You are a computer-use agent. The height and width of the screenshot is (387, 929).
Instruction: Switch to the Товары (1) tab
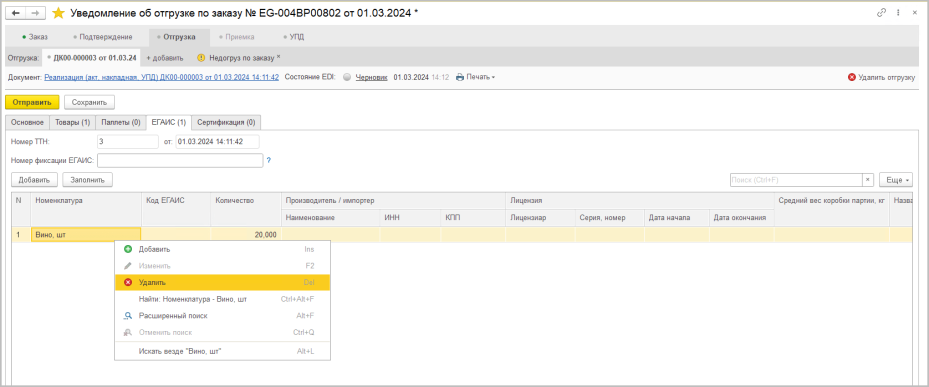coord(72,123)
